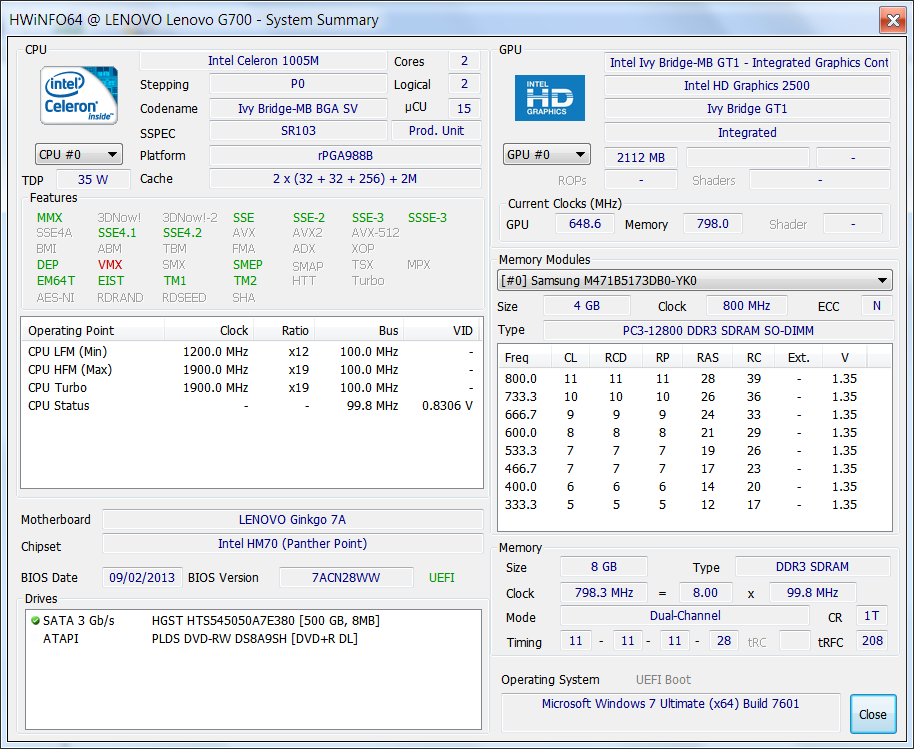Click the SSPEC SR103 field
Viewport: 914px width, 749px height.
[298, 131]
